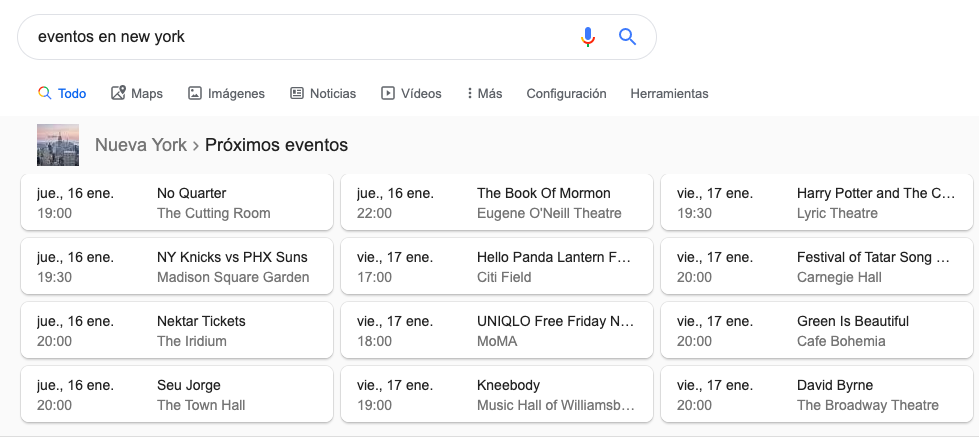Switch to the Maps tab label

click(x=147, y=94)
